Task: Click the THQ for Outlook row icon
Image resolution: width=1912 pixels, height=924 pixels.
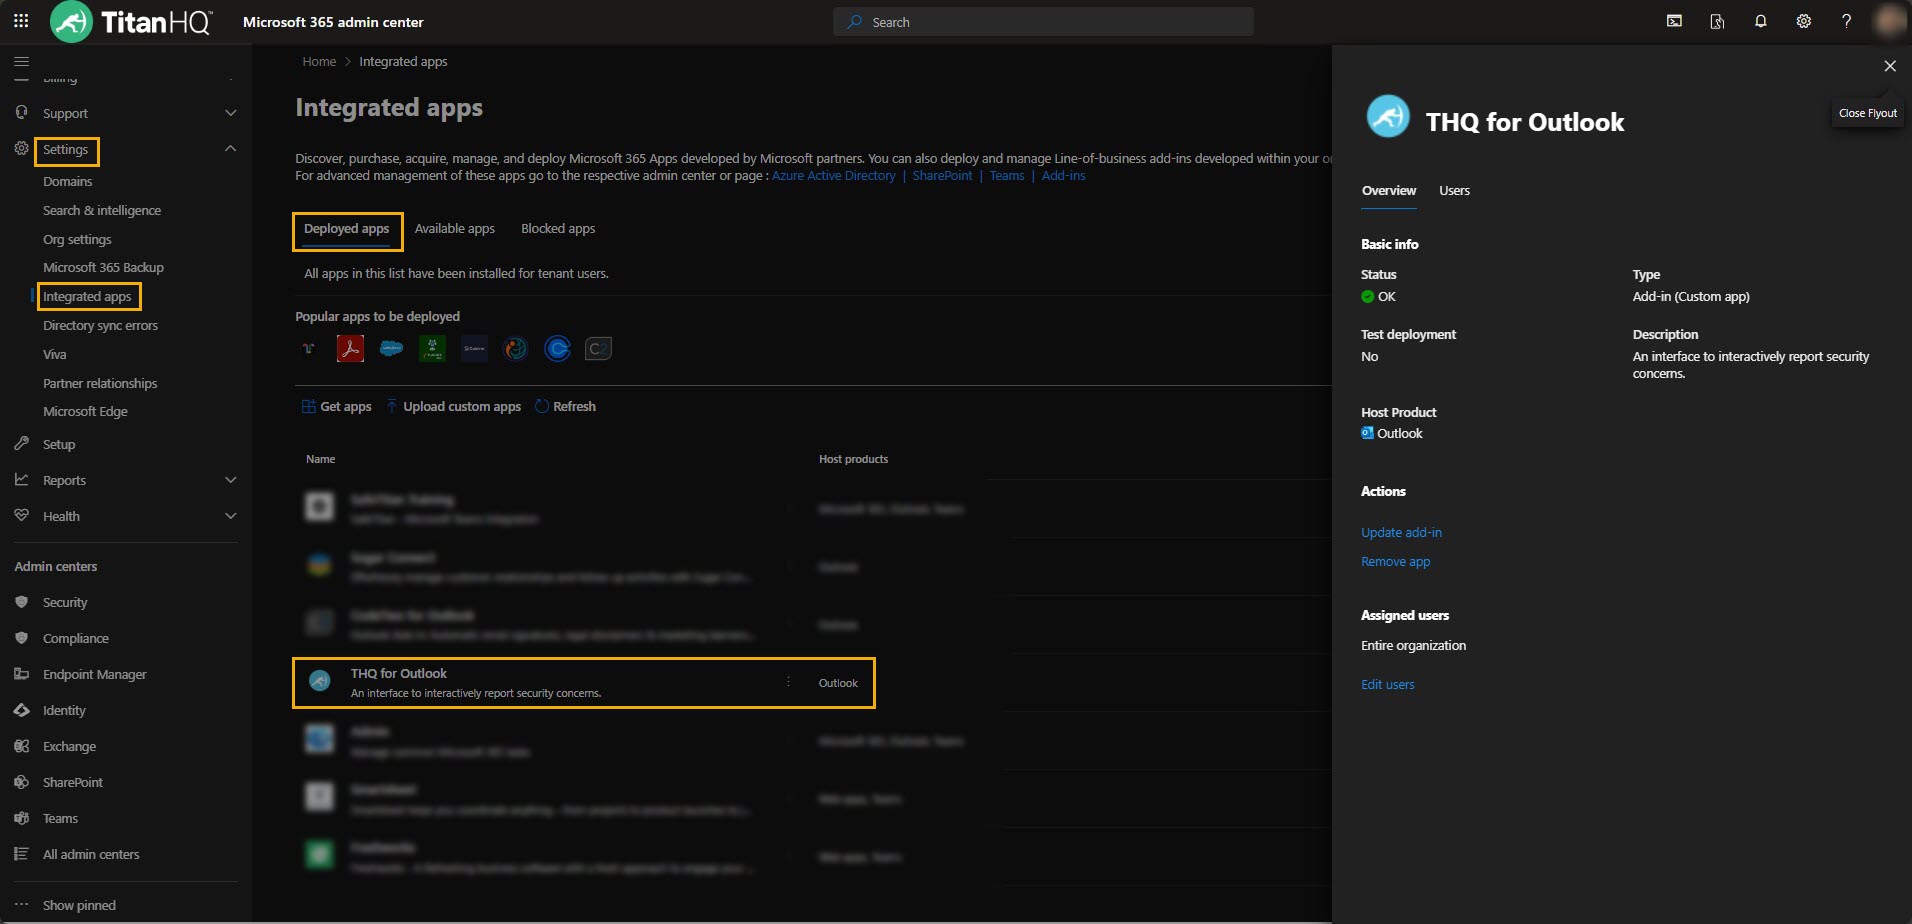Action: (320, 681)
